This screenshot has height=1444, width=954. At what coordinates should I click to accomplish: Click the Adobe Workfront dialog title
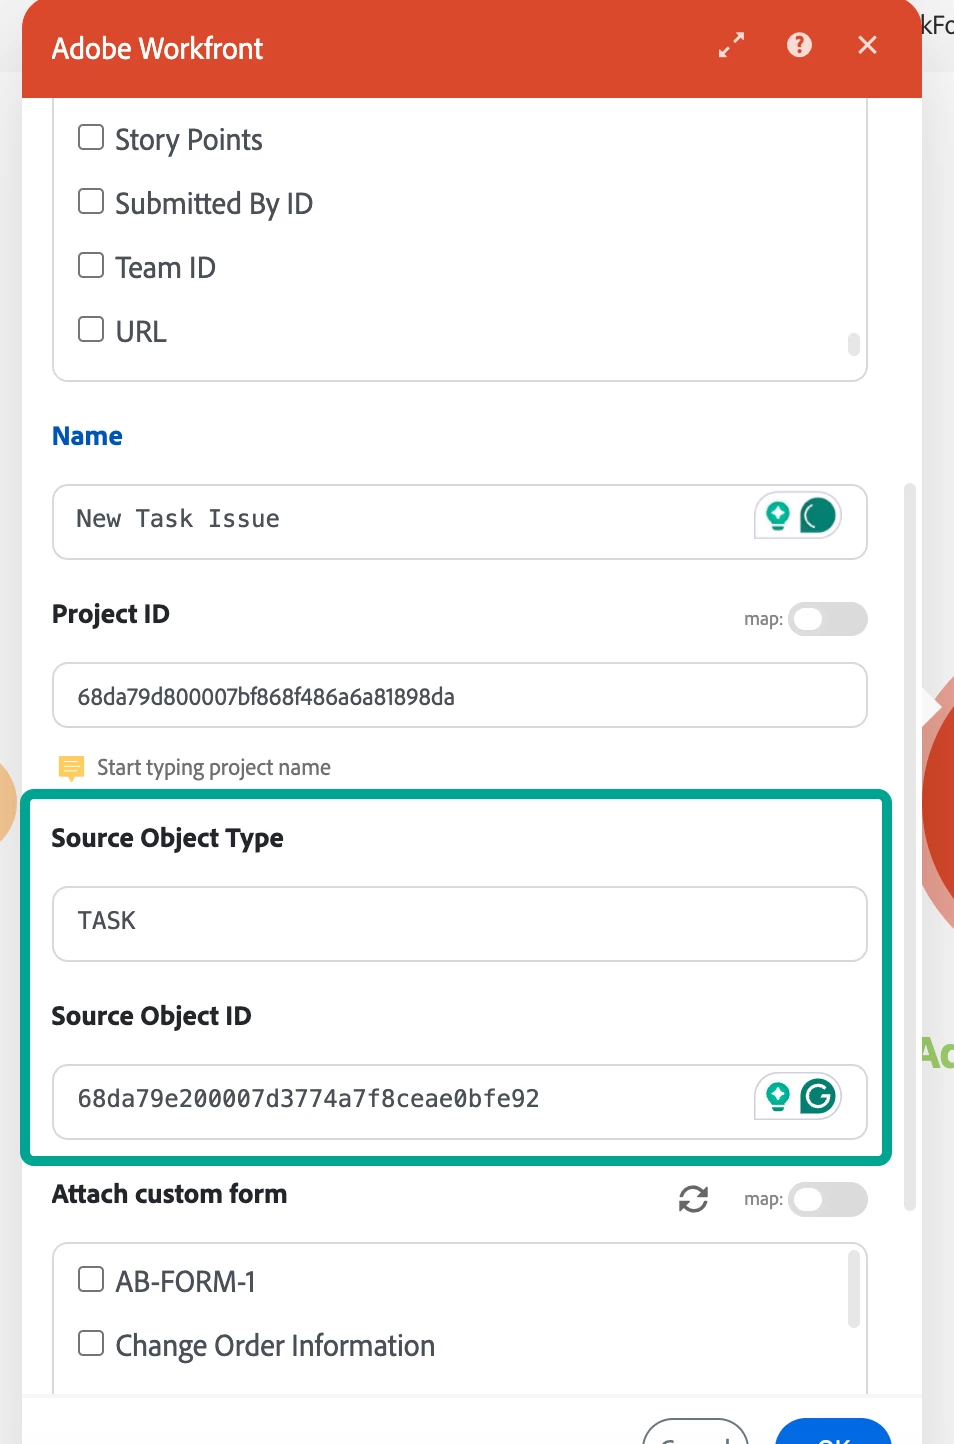pyautogui.click(x=157, y=48)
